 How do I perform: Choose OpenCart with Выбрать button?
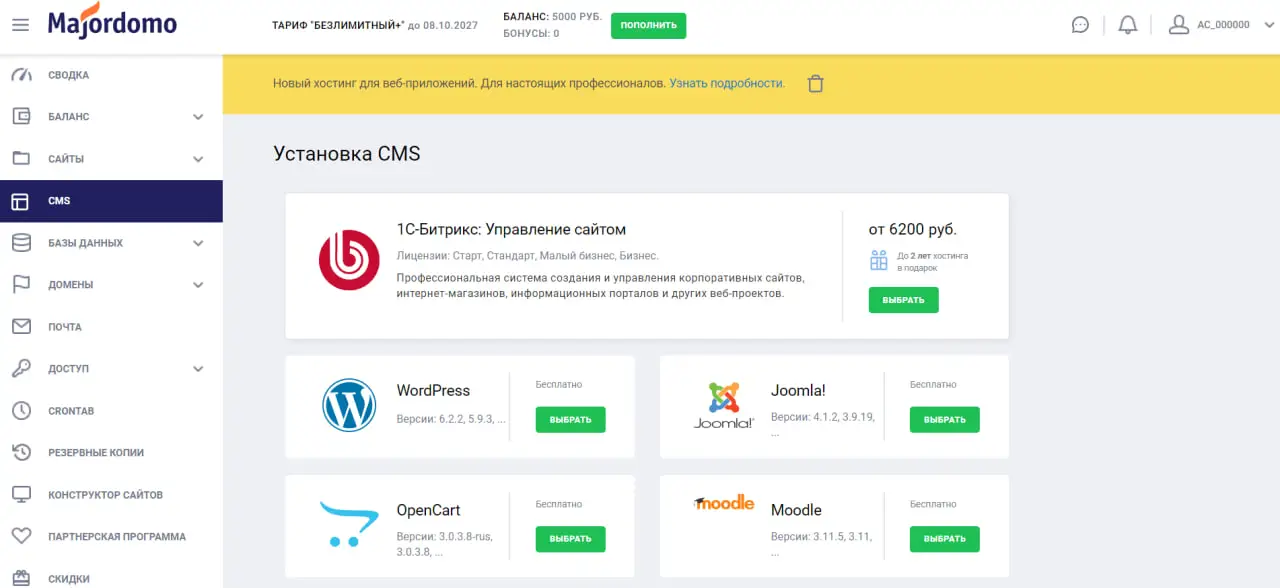[571, 539]
